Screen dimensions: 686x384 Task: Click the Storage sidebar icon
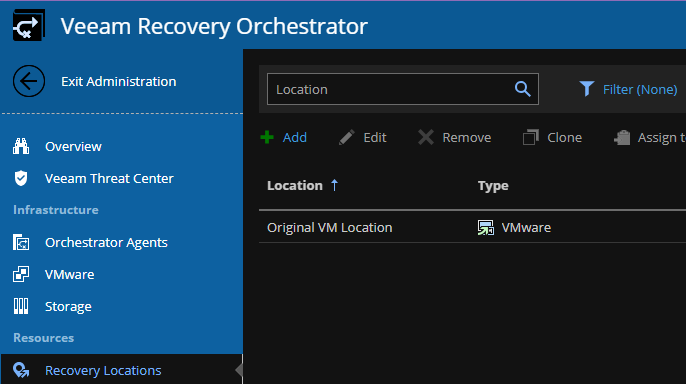(x=21, y=306)
